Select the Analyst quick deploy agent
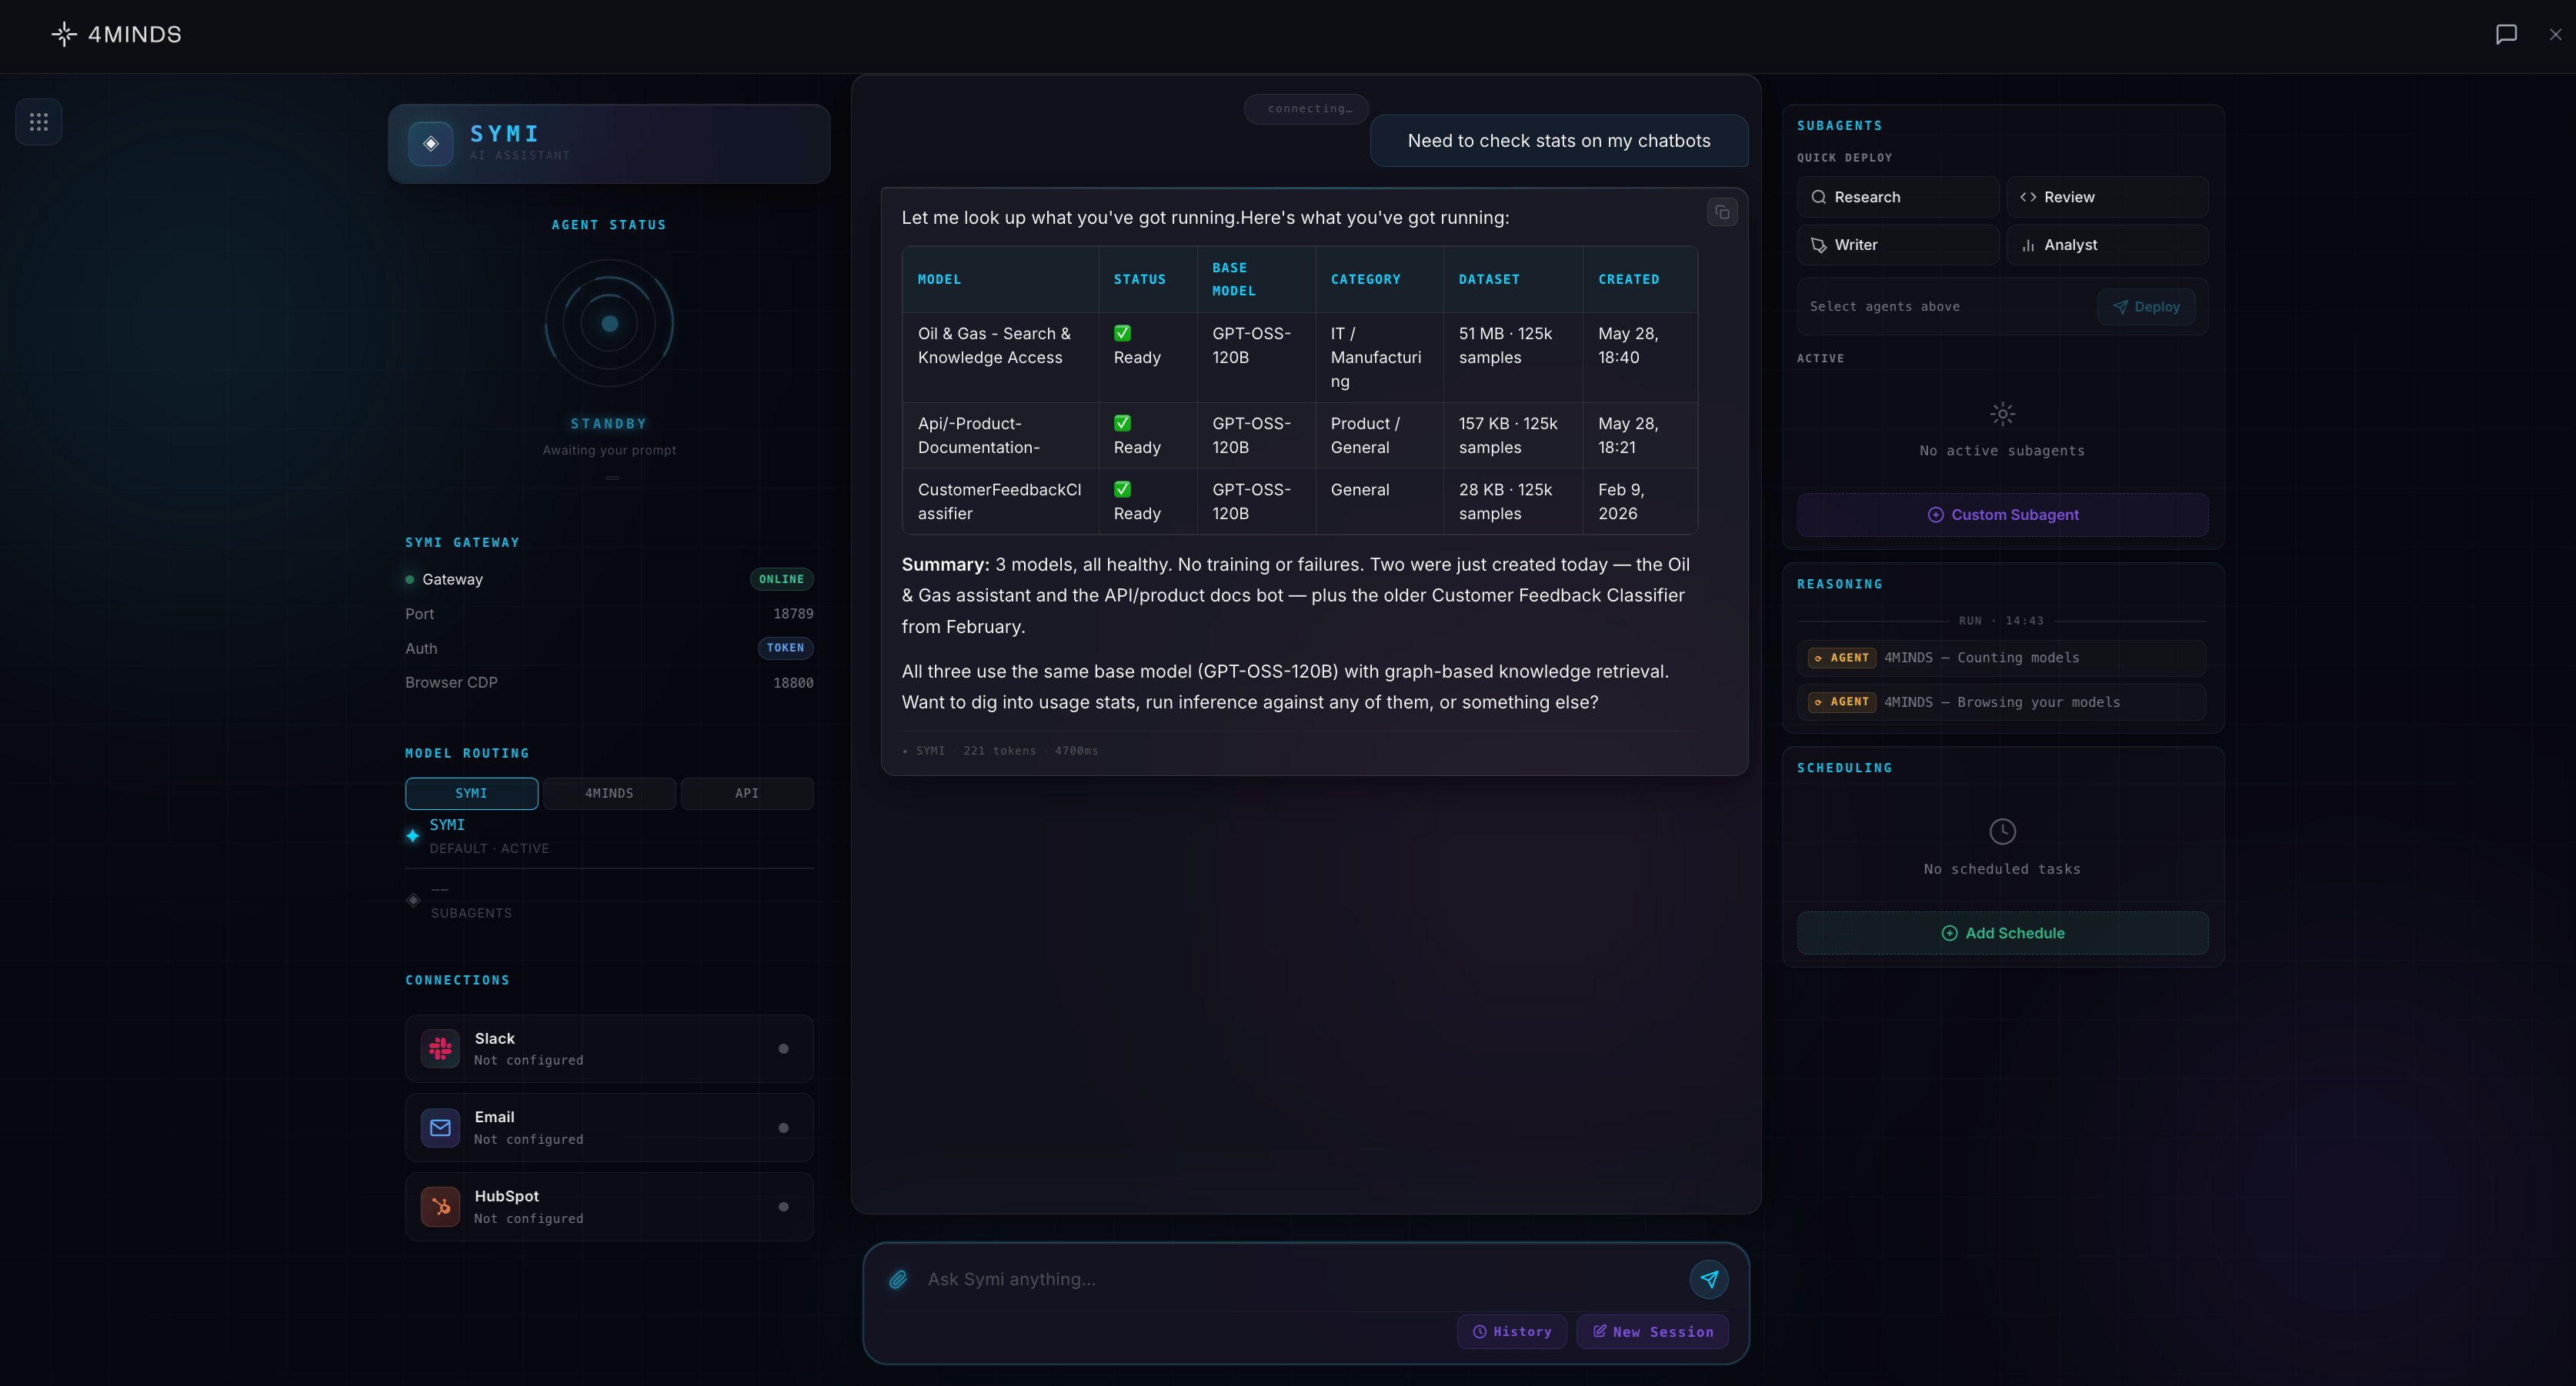 2107,245
